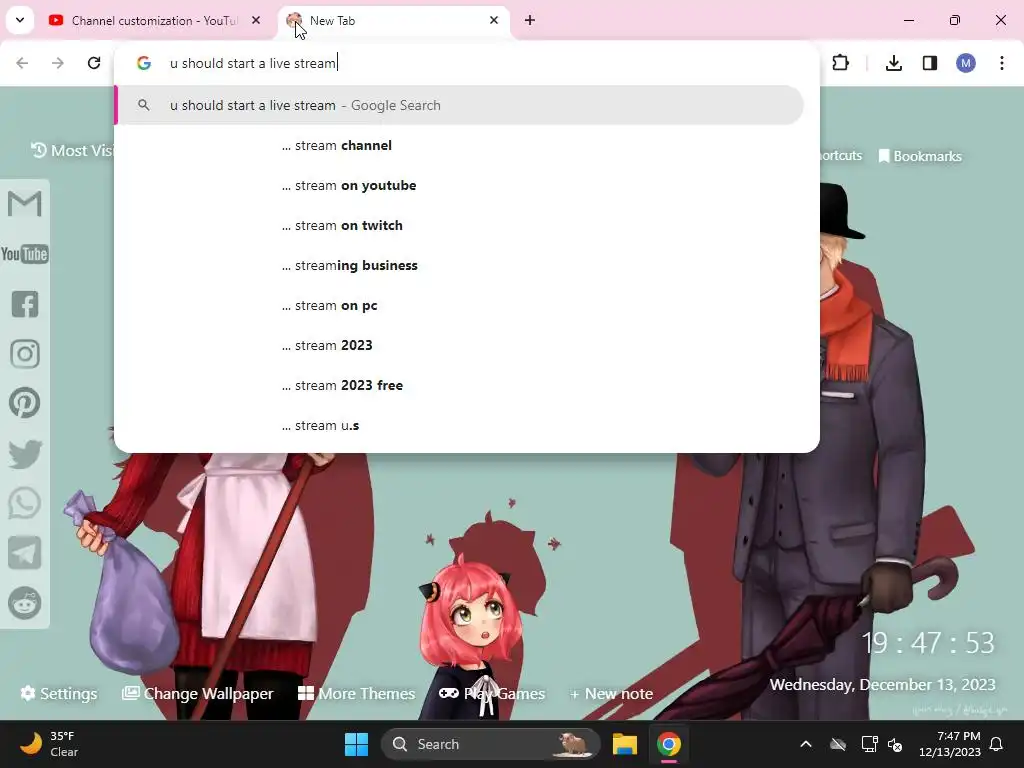Click the crossed-out cloud tray icon
1024x768 pixels.
coord(838,744)
